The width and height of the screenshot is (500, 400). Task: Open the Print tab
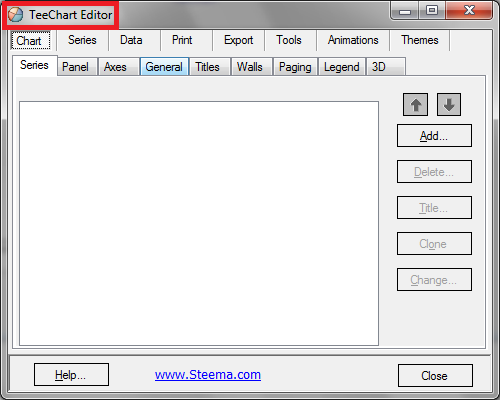[182, 40]
